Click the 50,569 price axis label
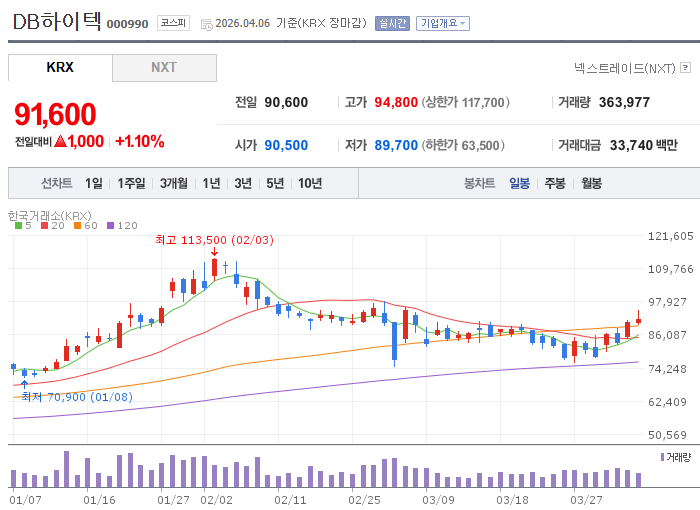This screenshot has height=510, width=700. (667, 435)
